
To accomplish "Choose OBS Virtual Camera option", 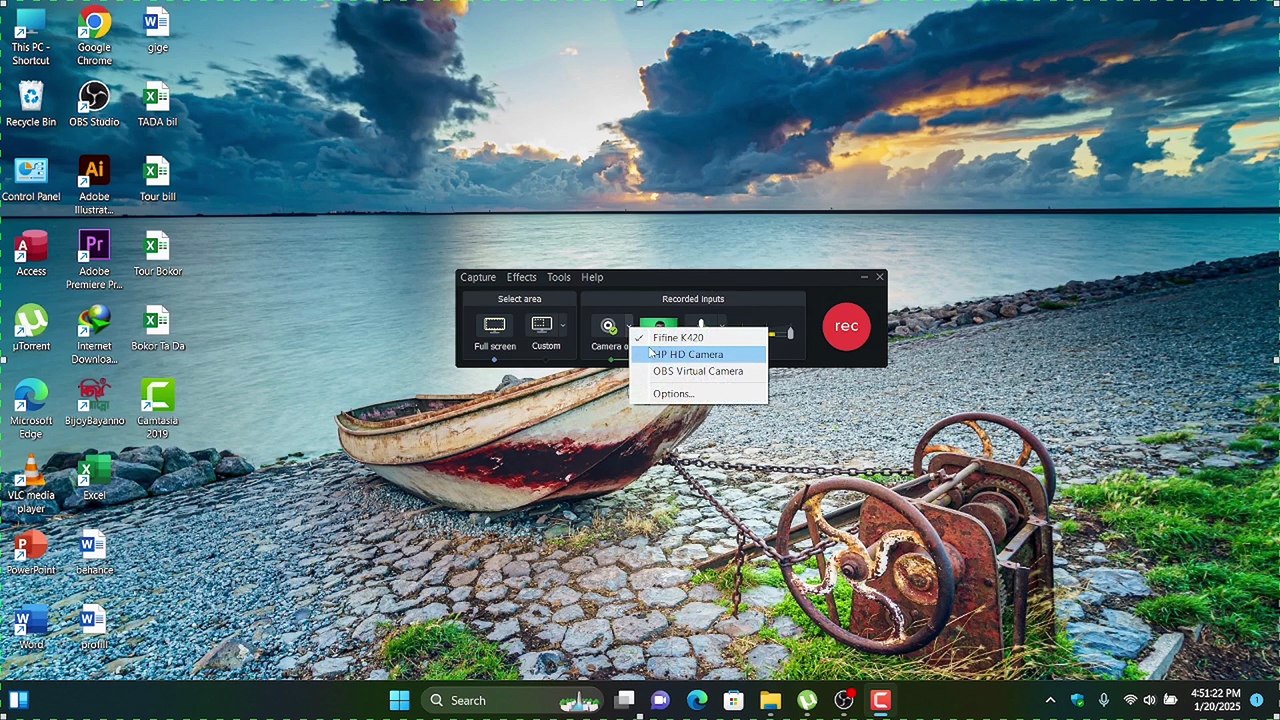I will pyautogui.click(x=698, y=371).
